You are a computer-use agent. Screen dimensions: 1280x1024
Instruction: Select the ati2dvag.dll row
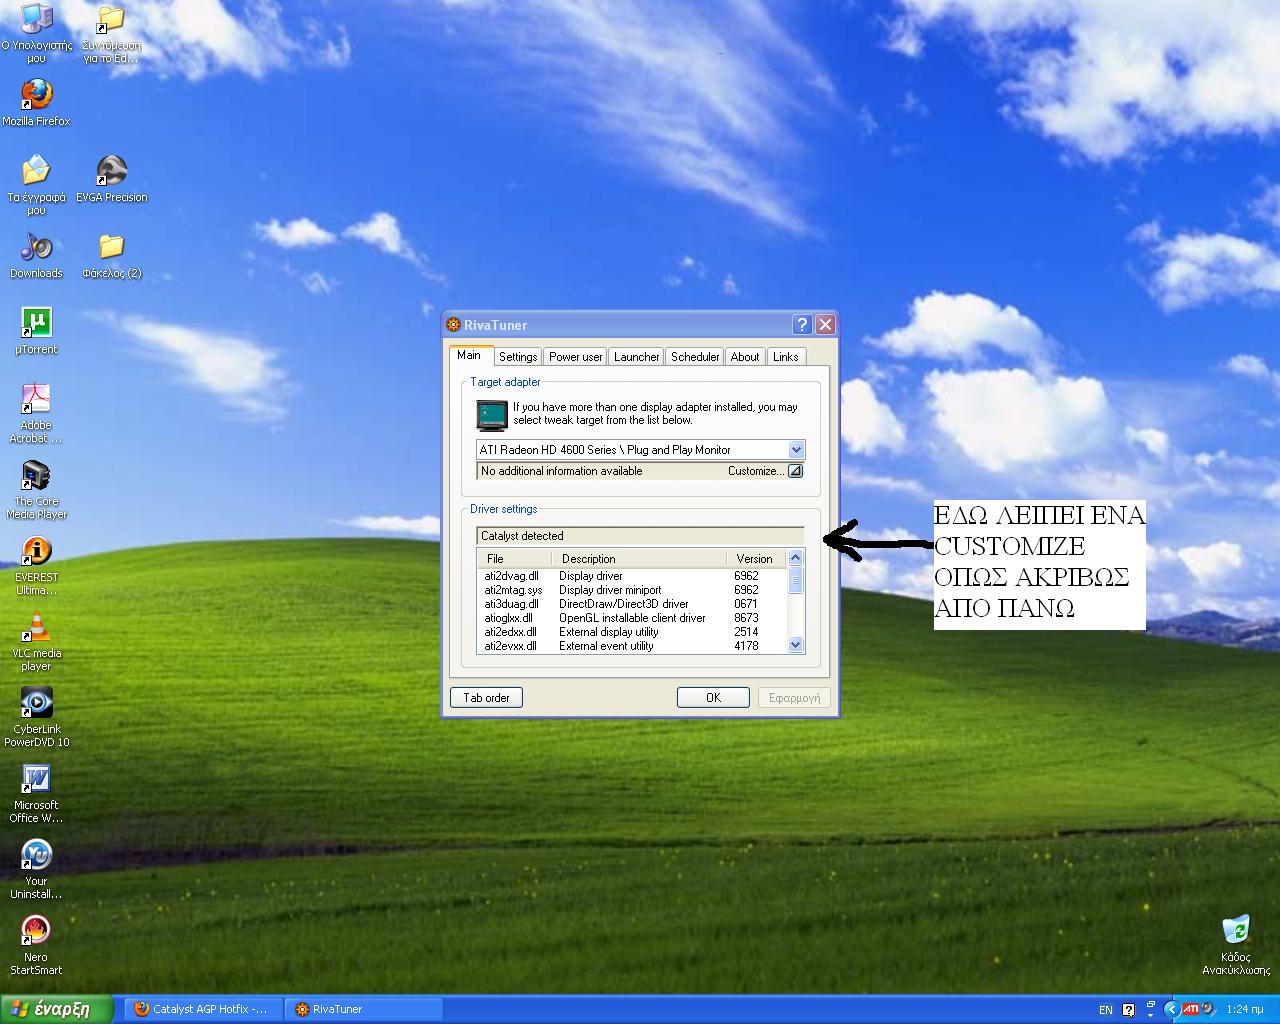click(633, 576)
